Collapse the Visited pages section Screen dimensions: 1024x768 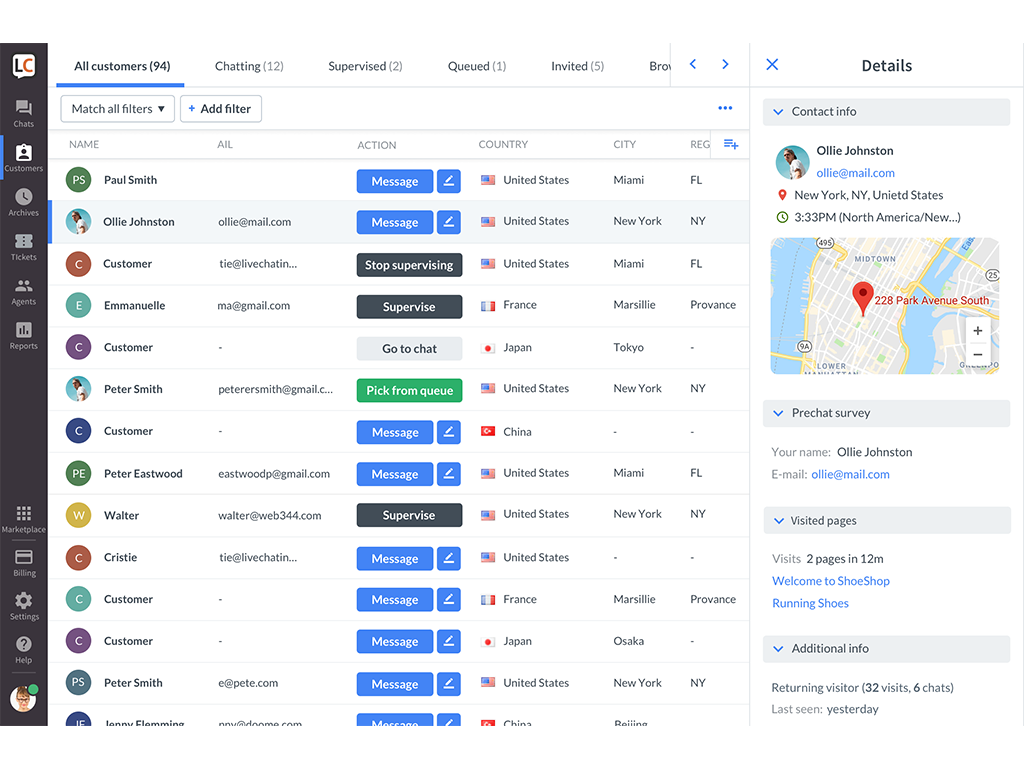coord(778,521)
